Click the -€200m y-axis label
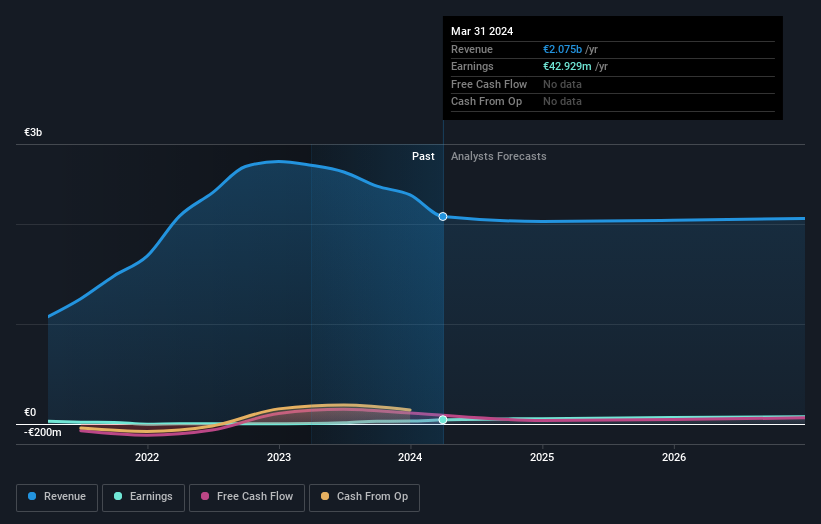 click(42, 432)
